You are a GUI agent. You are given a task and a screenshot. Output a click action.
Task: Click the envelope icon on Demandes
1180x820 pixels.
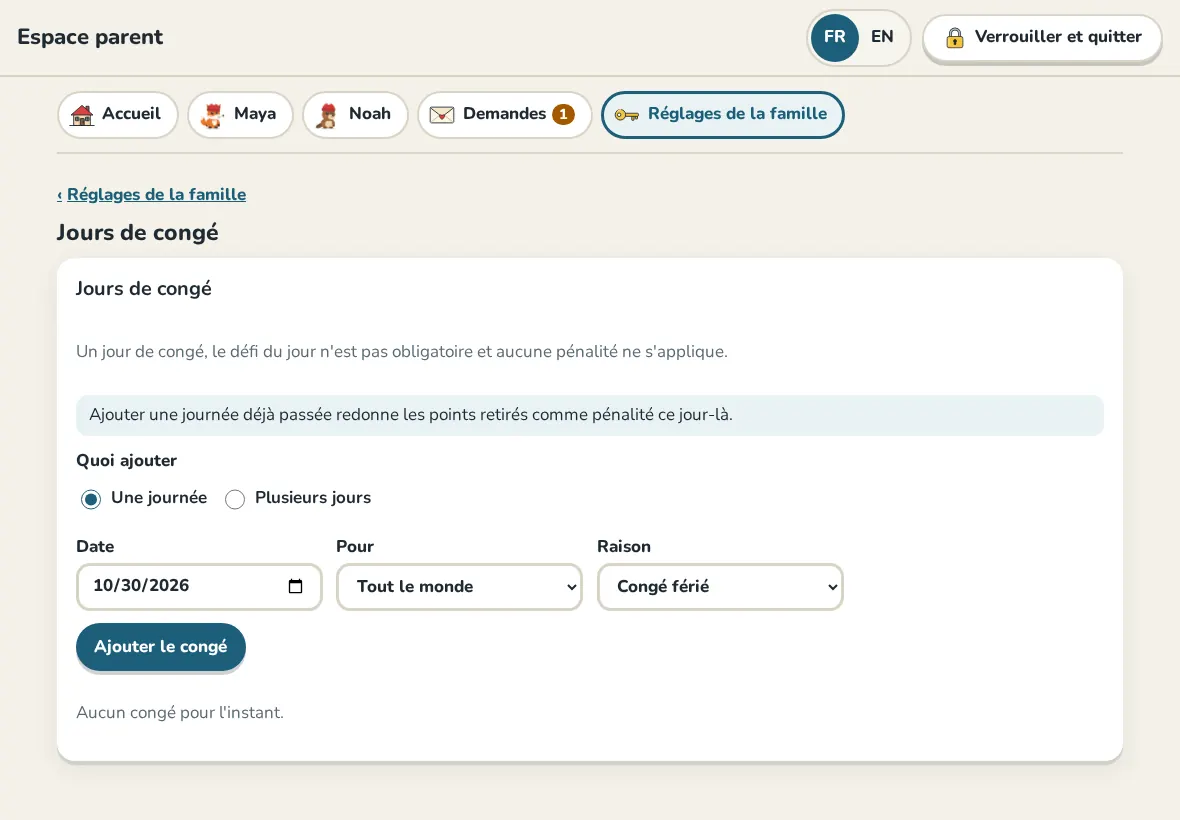pos(442,115)
